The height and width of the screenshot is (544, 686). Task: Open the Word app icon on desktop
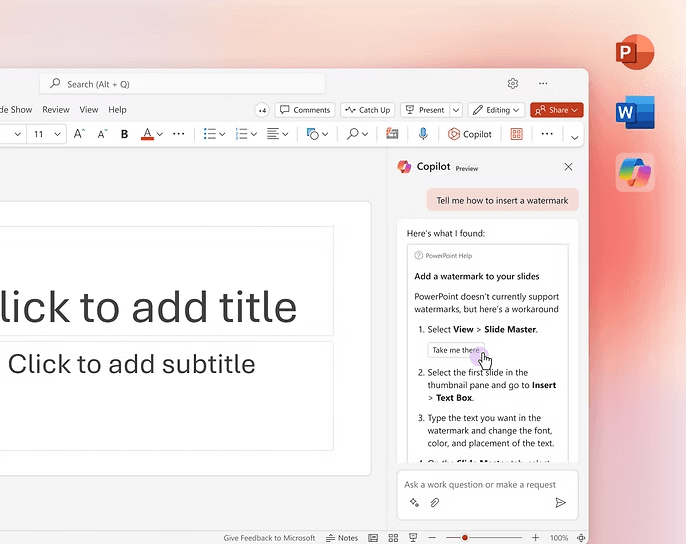pos(635,112)
